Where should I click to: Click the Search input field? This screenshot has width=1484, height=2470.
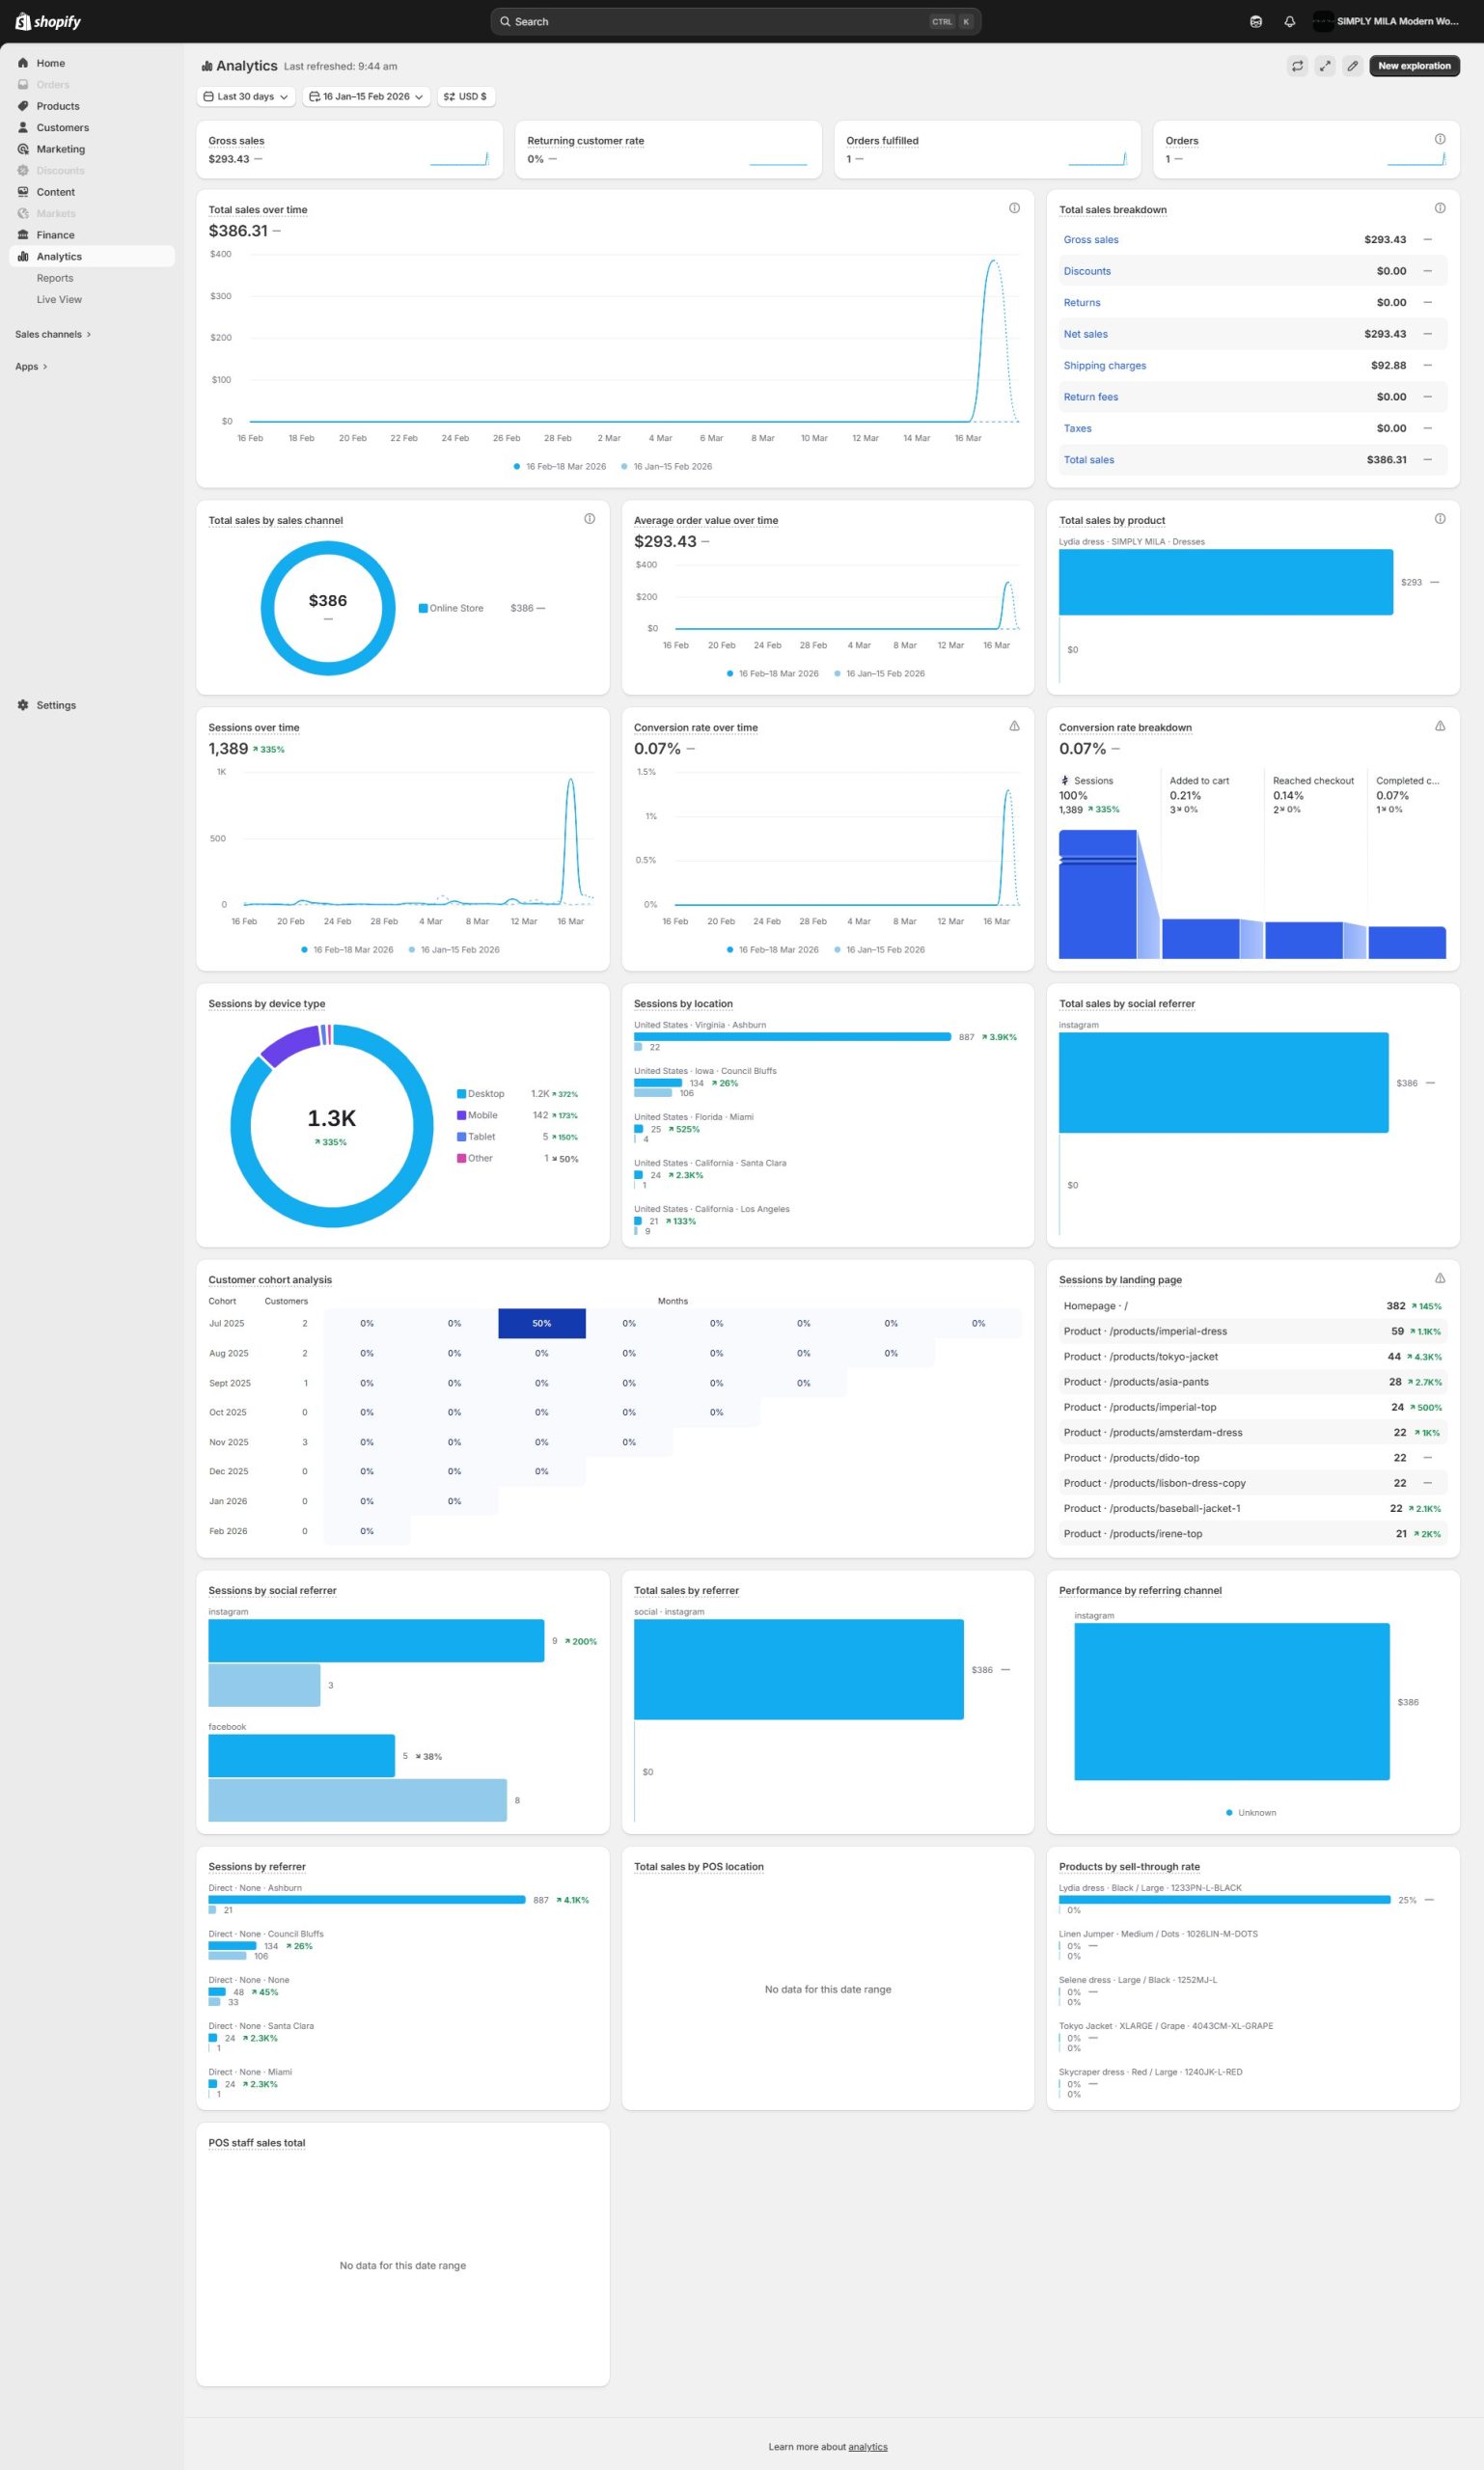720,22
